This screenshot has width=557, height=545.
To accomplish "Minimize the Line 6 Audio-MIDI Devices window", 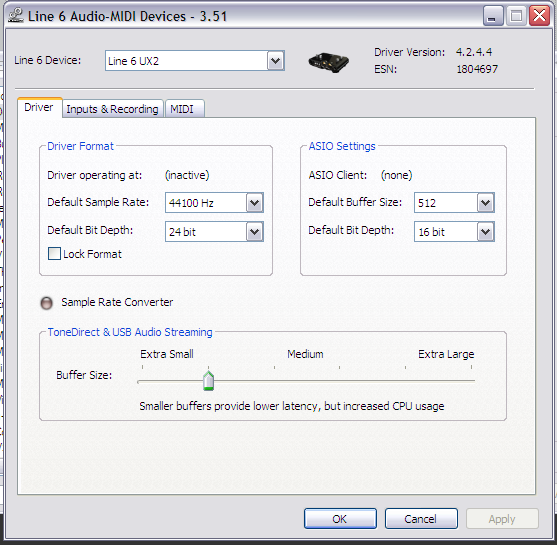I will [493, 16].
